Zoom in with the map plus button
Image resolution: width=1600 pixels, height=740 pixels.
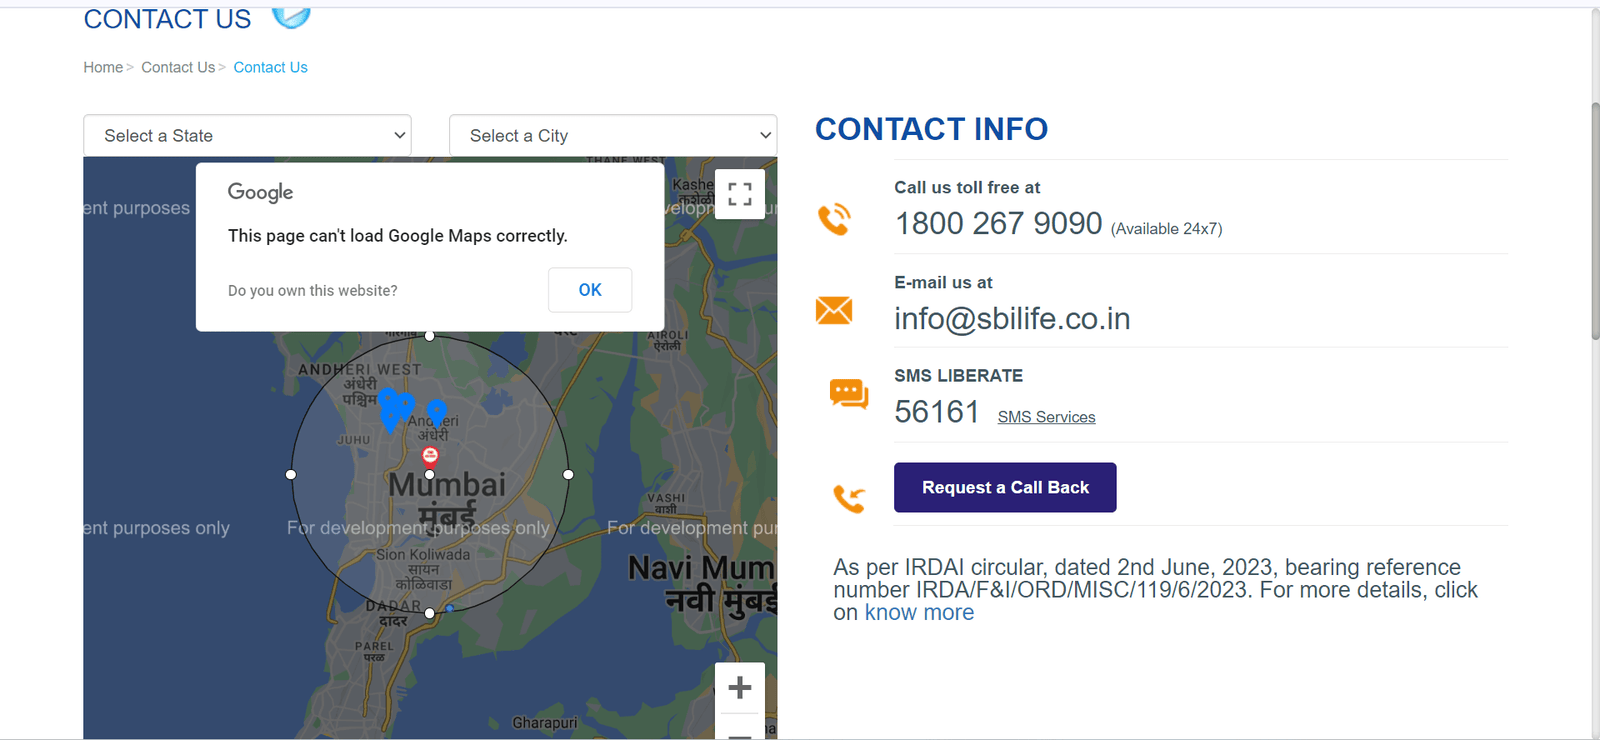740,688
